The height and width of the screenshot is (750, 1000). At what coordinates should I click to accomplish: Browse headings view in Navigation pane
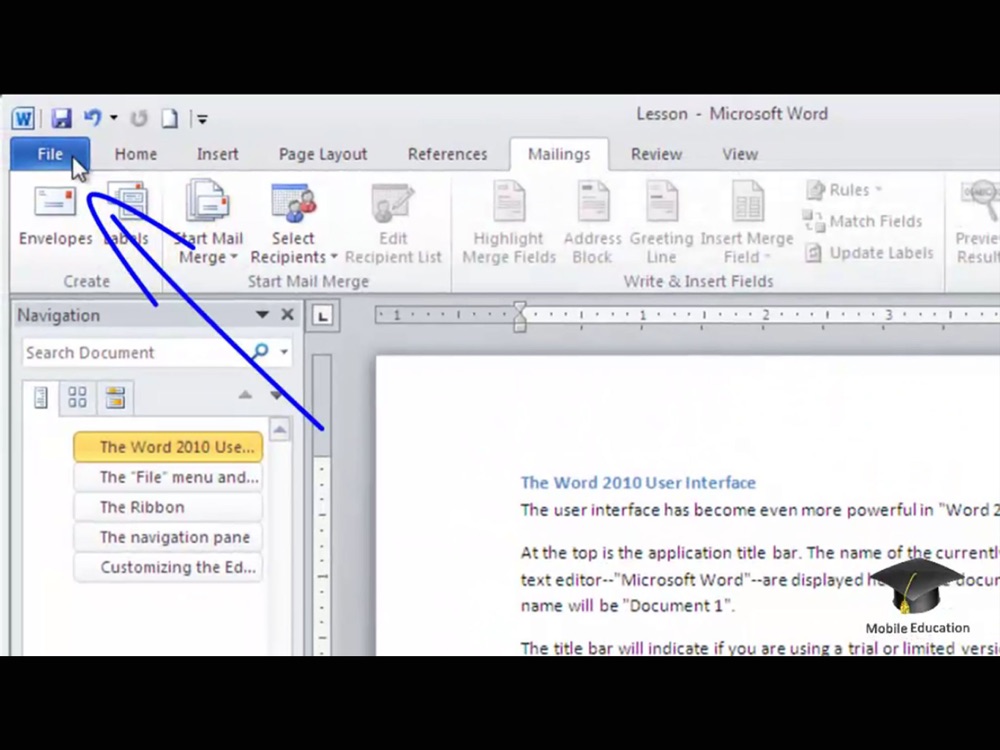[41, 397]
